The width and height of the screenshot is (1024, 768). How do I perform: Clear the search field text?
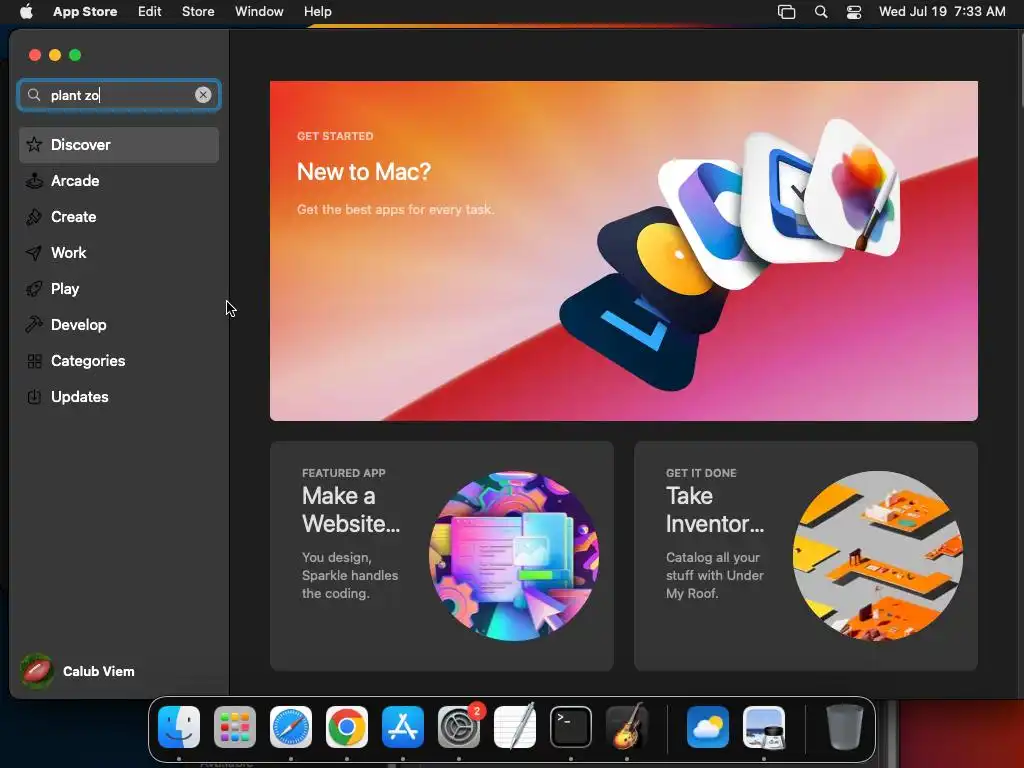pyautogui.click(x=203, y=95)
